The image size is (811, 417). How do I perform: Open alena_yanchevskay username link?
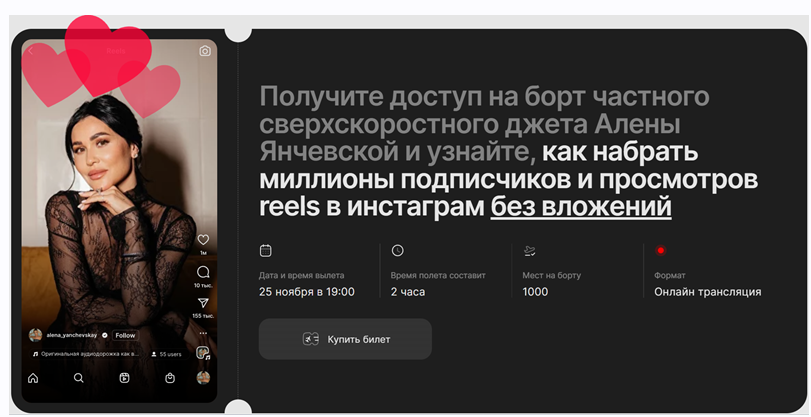tap(75, 335)
